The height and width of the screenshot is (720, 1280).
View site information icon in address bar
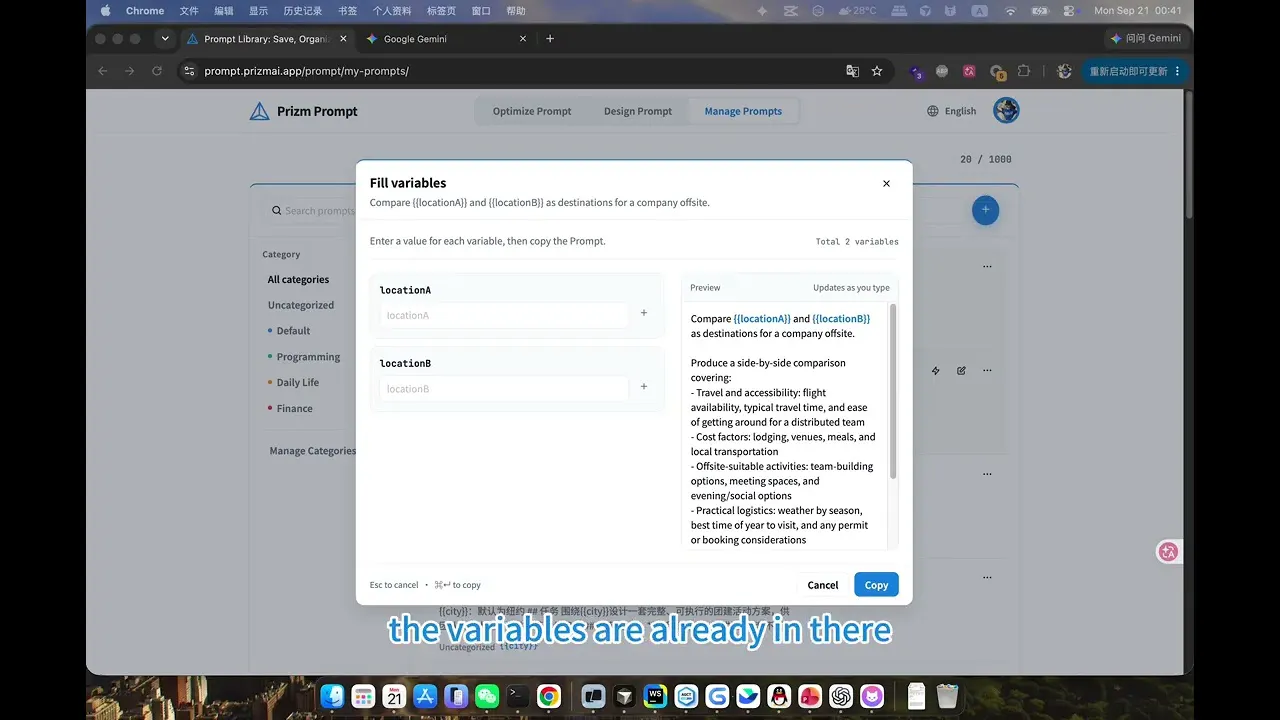coord(190,71)
